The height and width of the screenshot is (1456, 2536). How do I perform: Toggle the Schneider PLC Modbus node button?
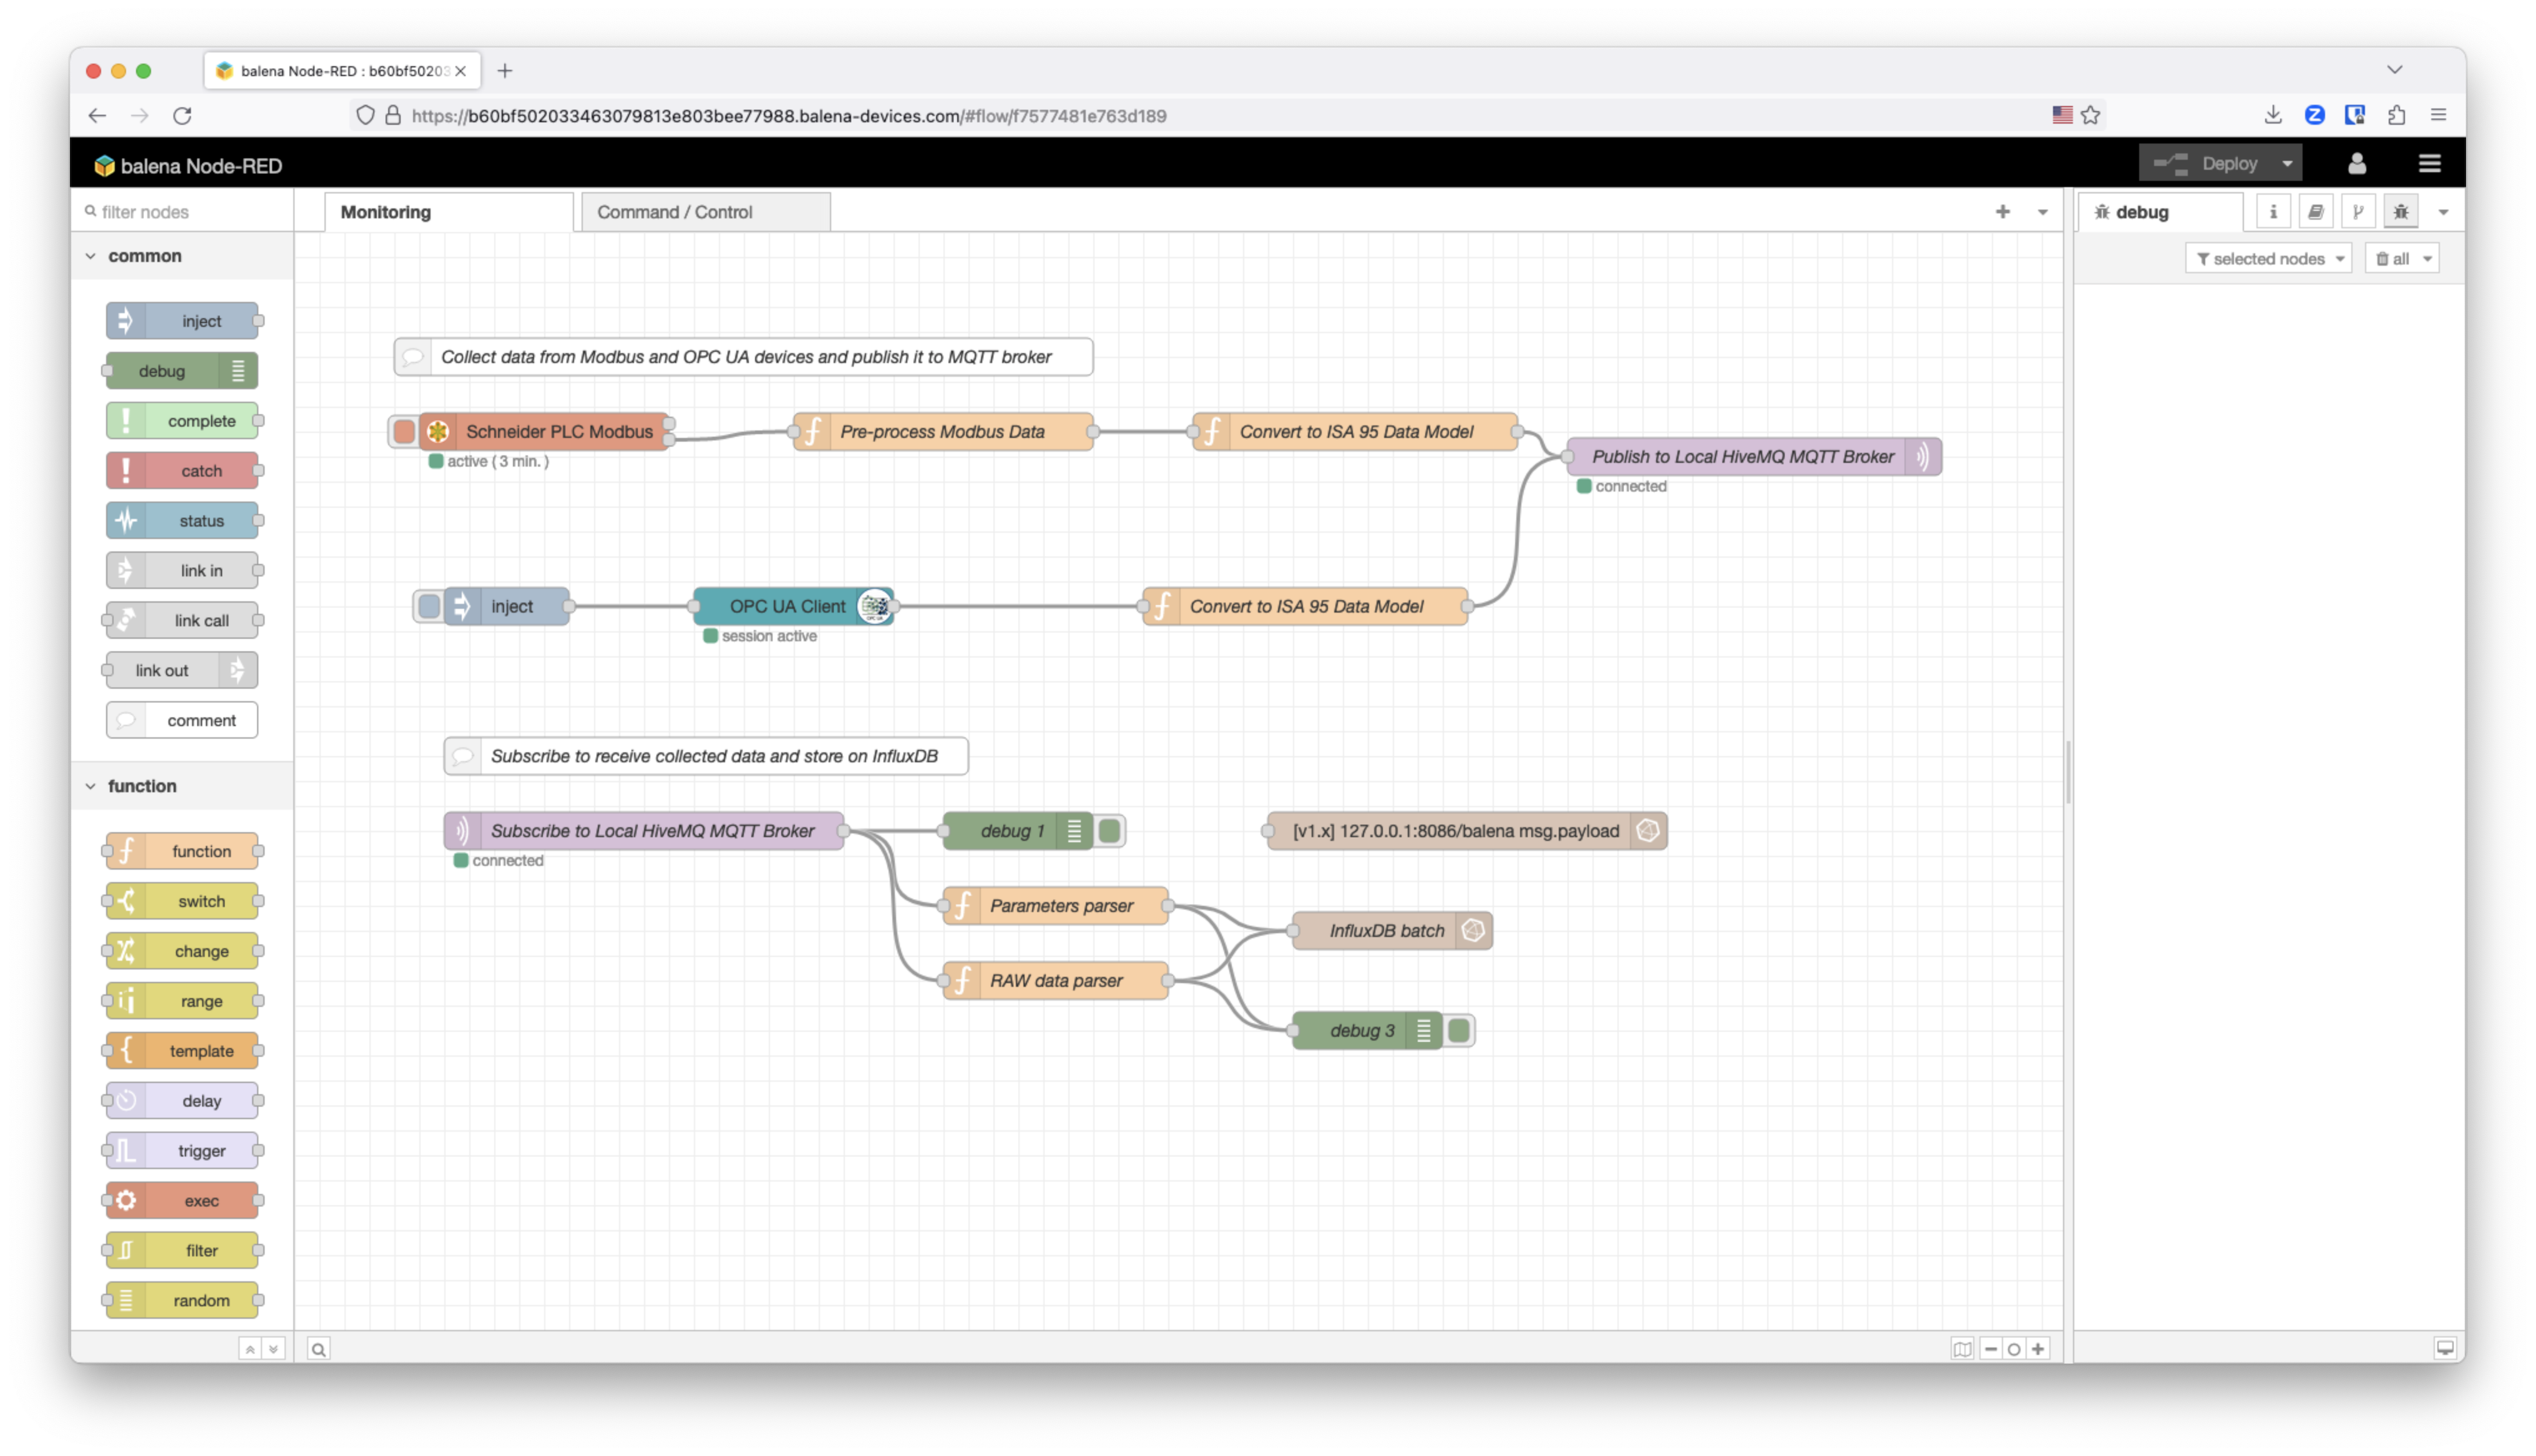tap(405, 431)
